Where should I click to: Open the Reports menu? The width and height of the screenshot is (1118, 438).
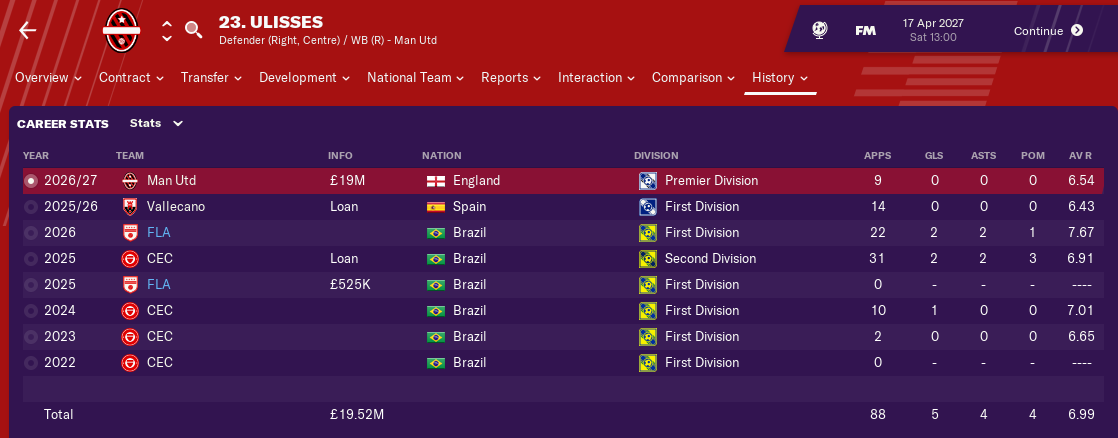(x=510, y=78)
